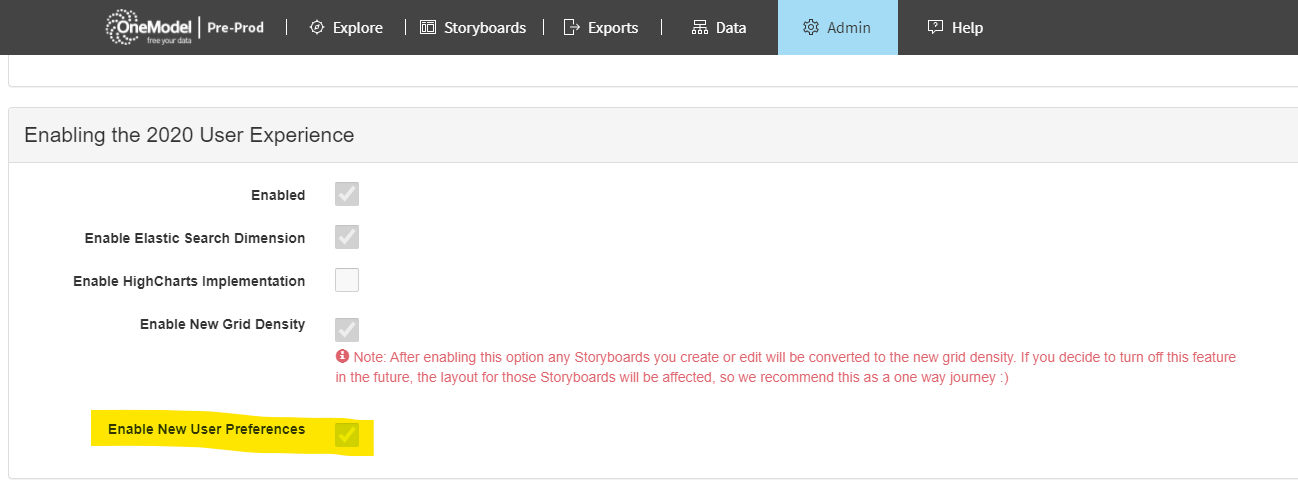Click the 'Enabling the 2020 User Experience' header
1298x487 pixels.
point(189,134)
